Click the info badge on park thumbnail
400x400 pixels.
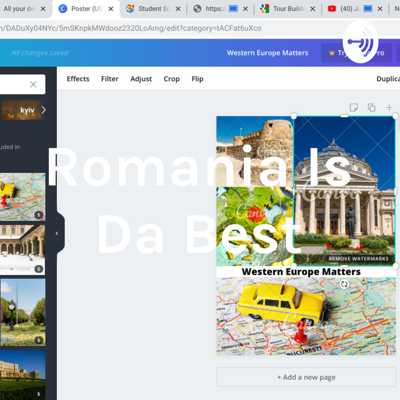point(39,340)
